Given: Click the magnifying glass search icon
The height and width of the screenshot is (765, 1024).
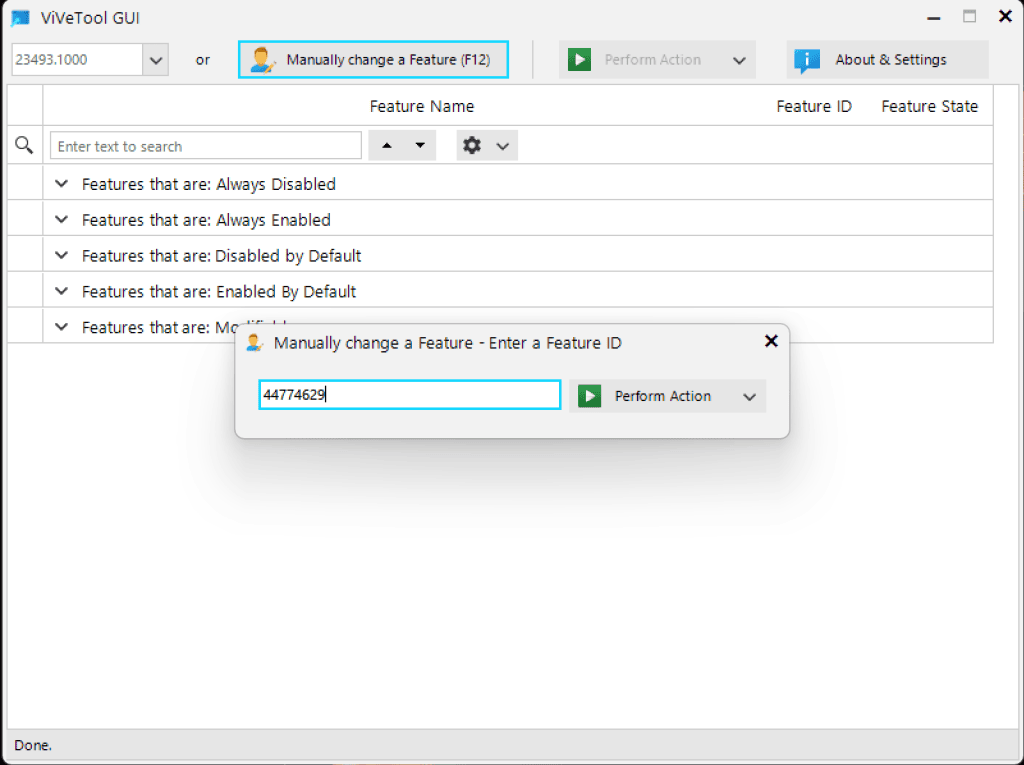Looking at the screenshot, I should 24,145.
